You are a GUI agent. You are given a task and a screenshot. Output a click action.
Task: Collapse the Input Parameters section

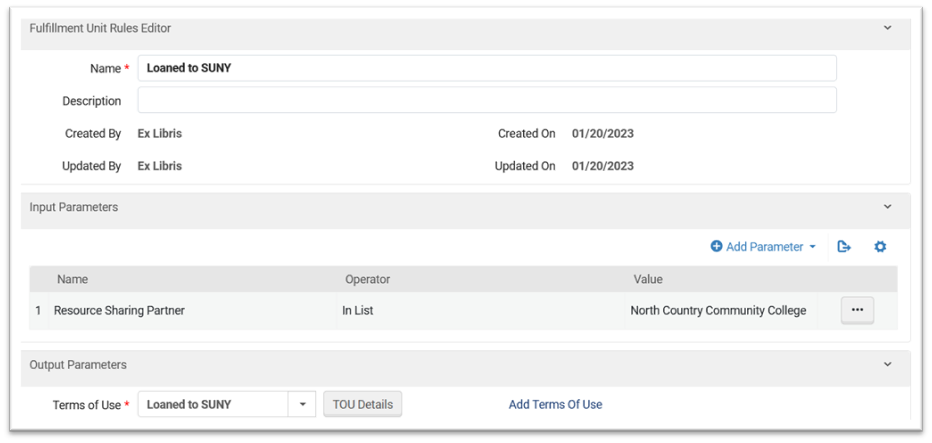tap(887, 207)
